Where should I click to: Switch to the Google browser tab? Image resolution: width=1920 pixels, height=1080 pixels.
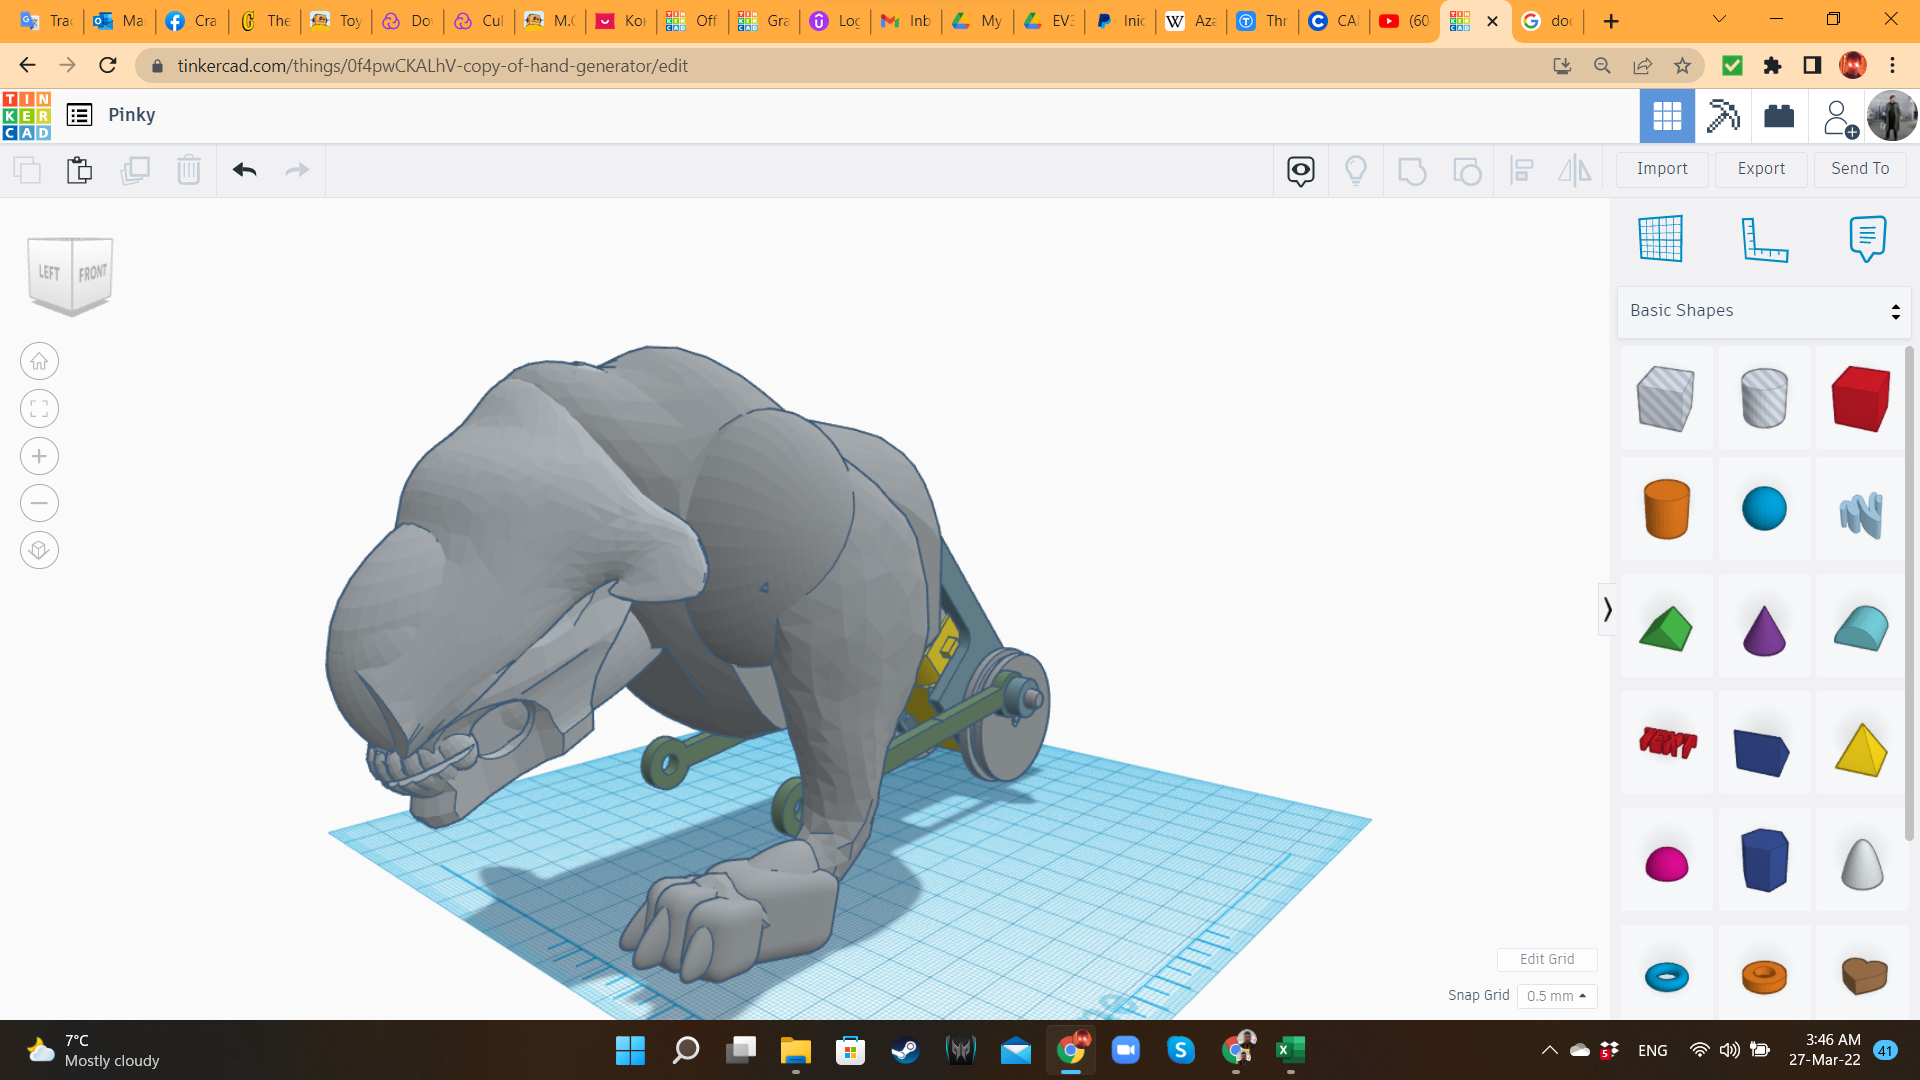coord(1548,21)
